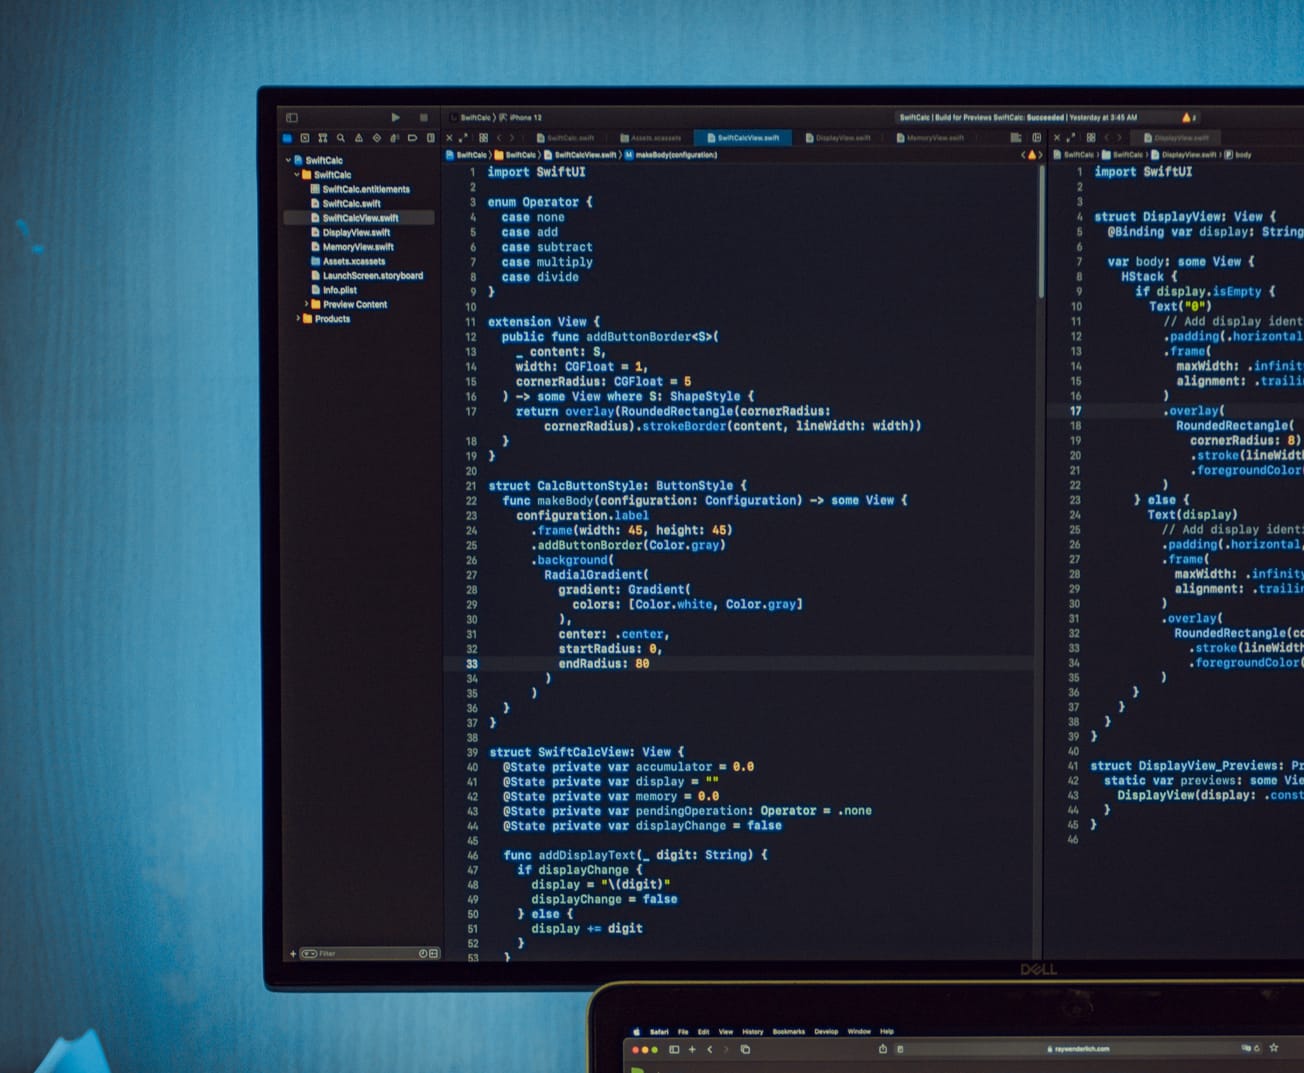
Task: Open the Issue navigator warning triangle icon
Action: (x=359, y=138)
